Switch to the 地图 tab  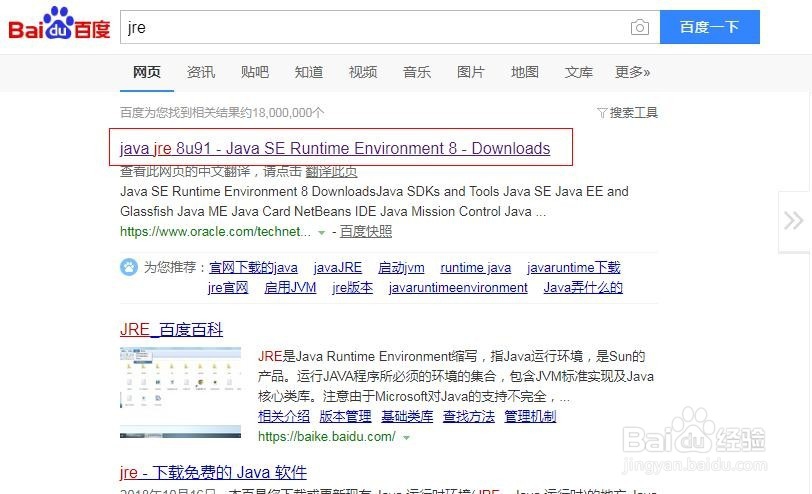tap(525, 72)
